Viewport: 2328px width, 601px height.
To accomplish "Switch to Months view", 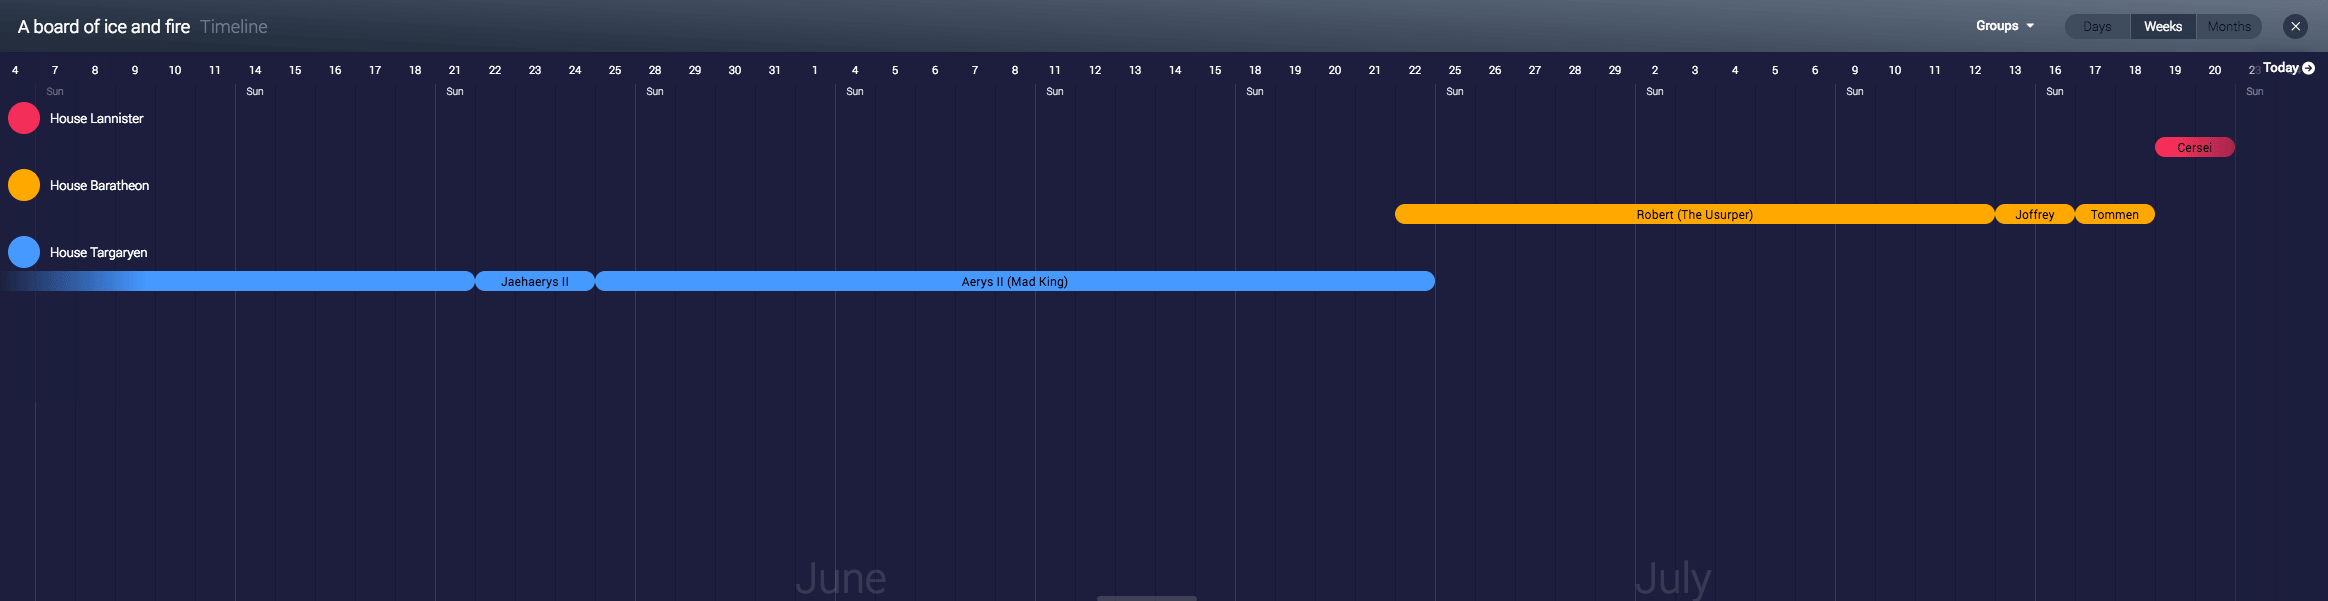I will [x=2228, y=27].
